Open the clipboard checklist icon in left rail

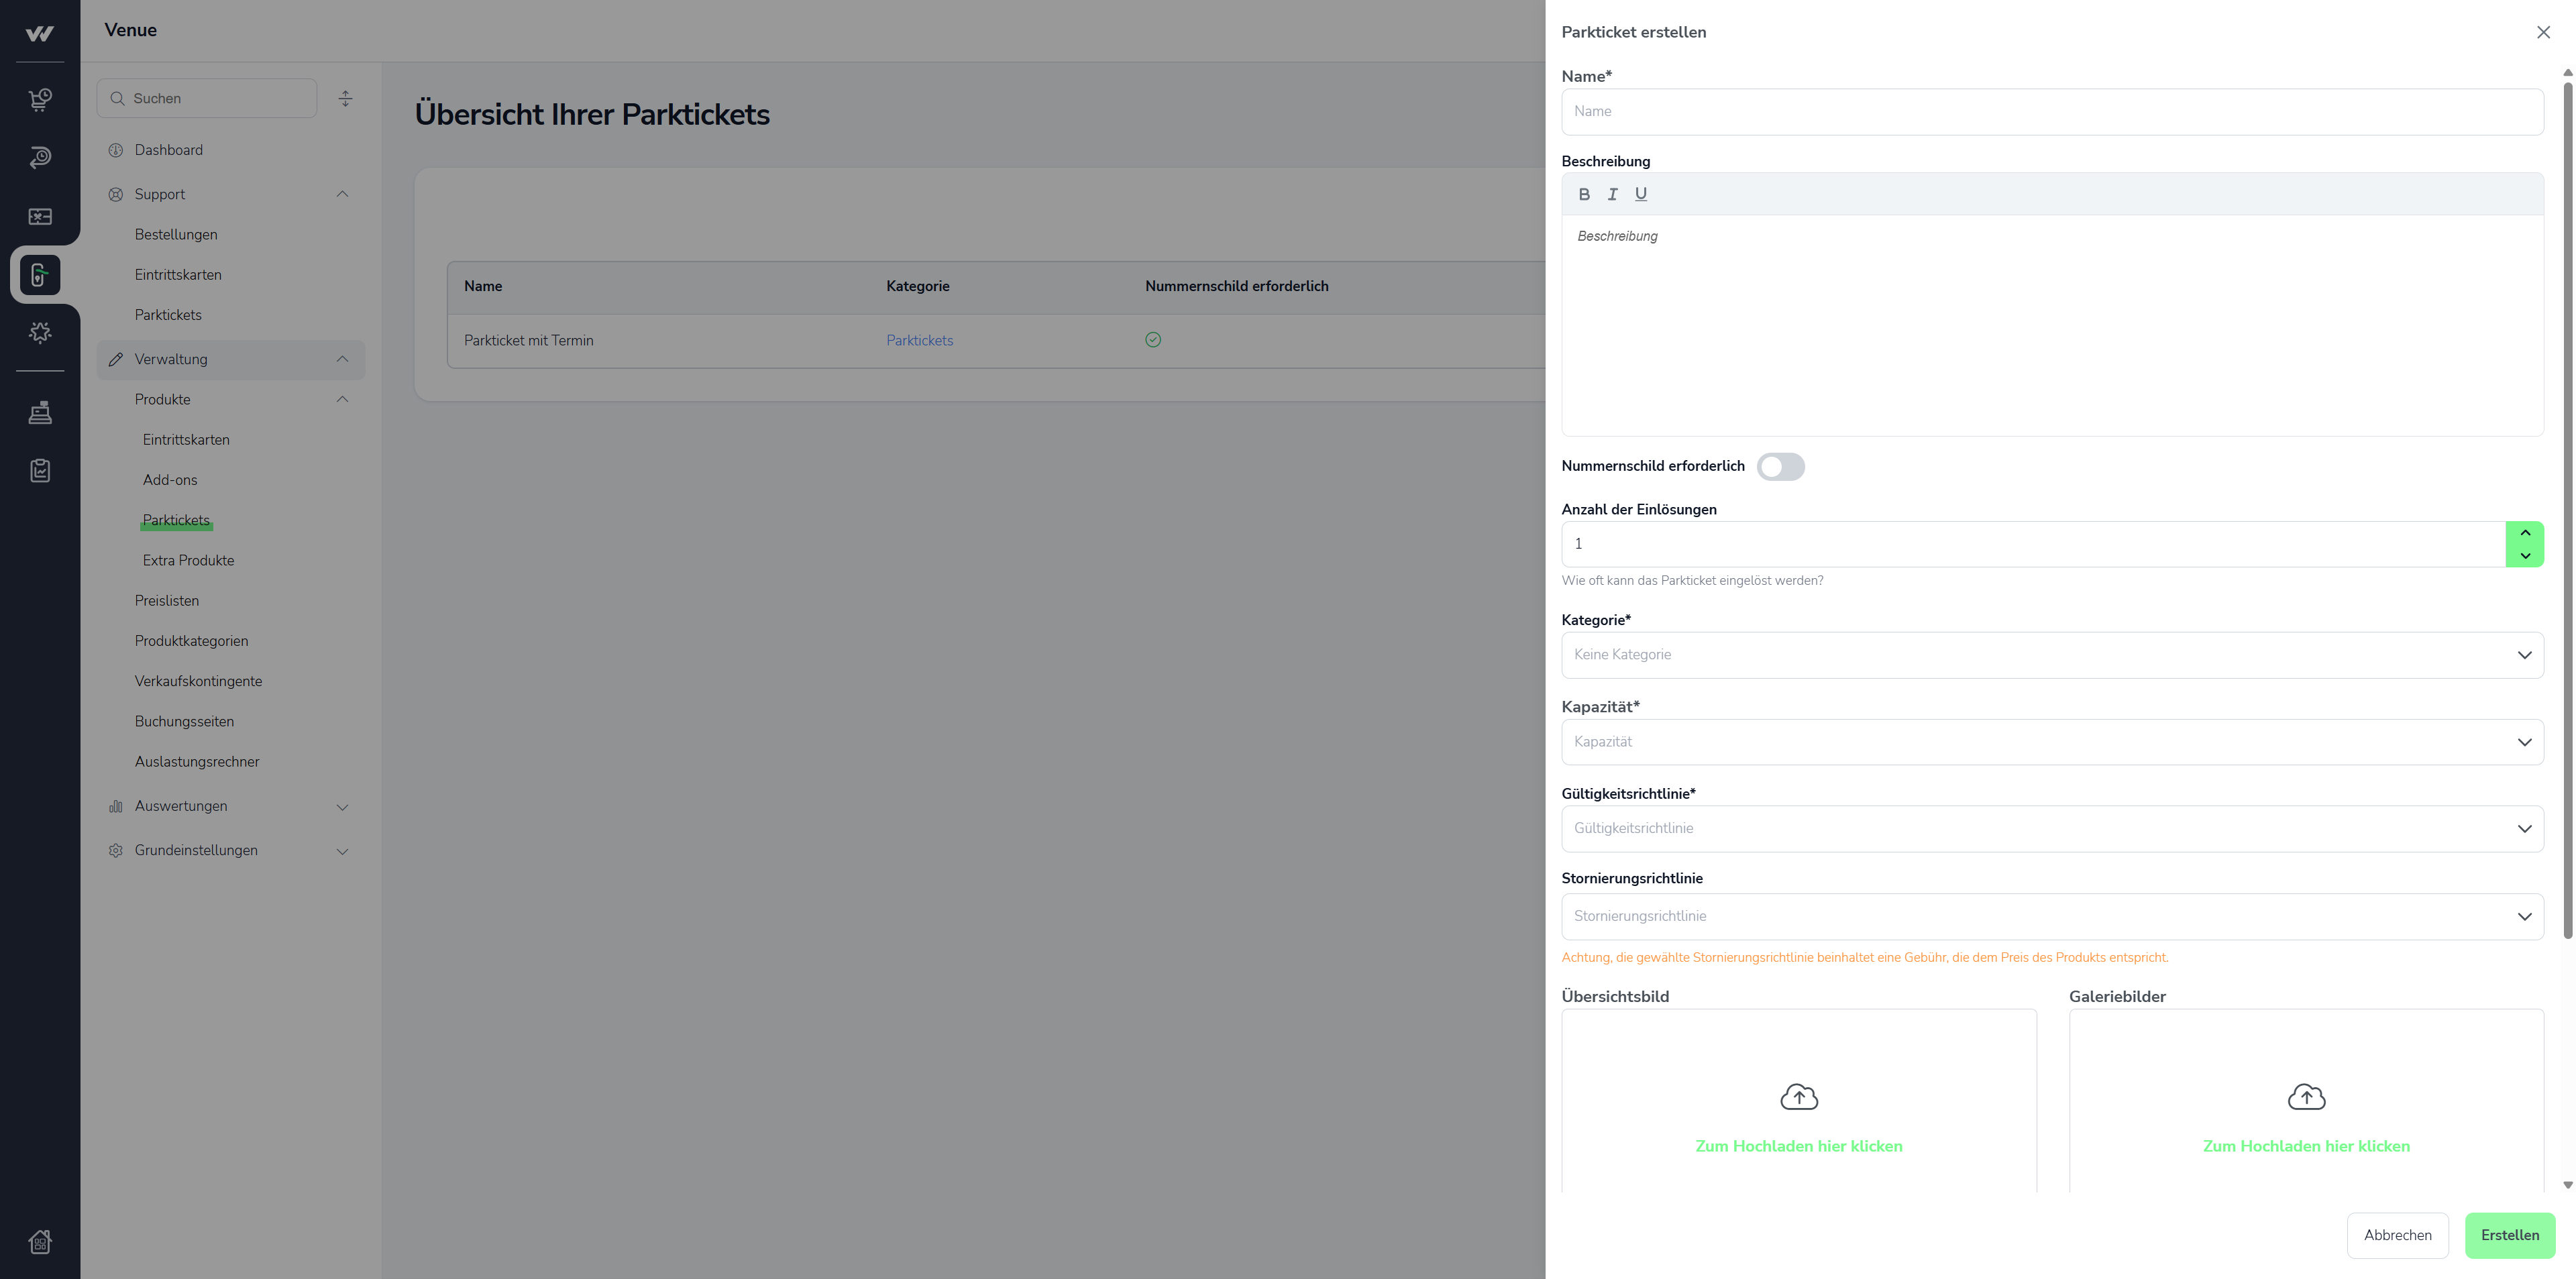(40, 470)
